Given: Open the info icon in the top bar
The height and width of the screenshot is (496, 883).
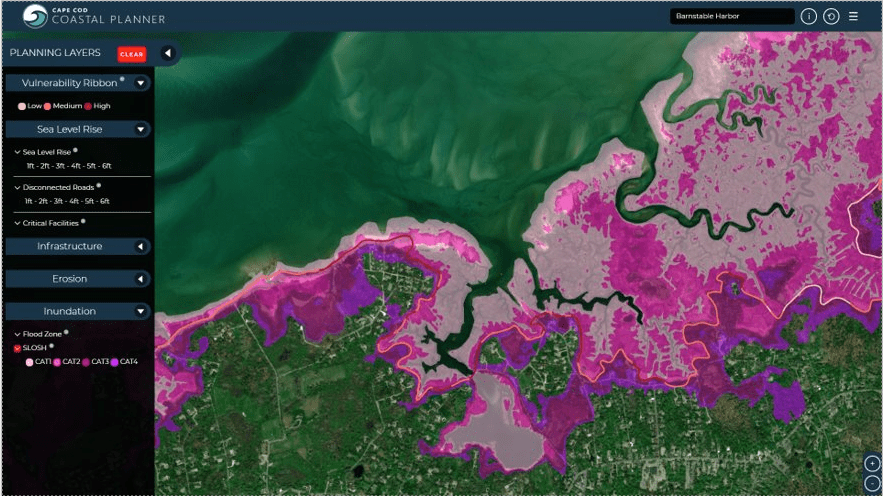Looking at the screenshot, I should [809, 16].
